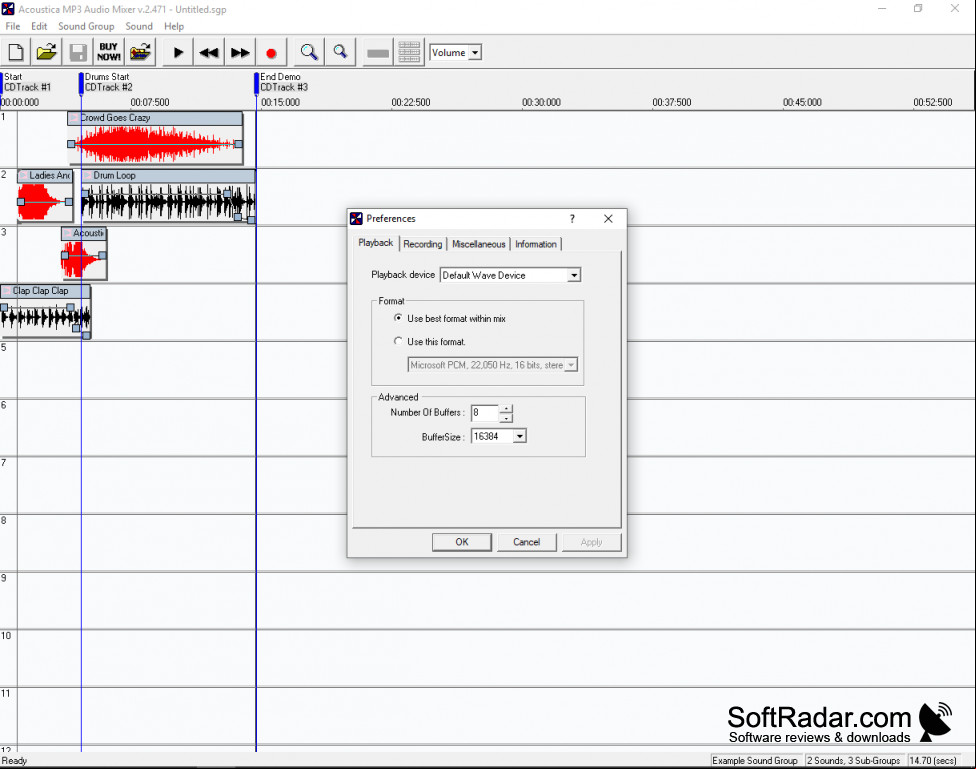
Task: Zoom out with small magnifier
Action: click(340, 52)
